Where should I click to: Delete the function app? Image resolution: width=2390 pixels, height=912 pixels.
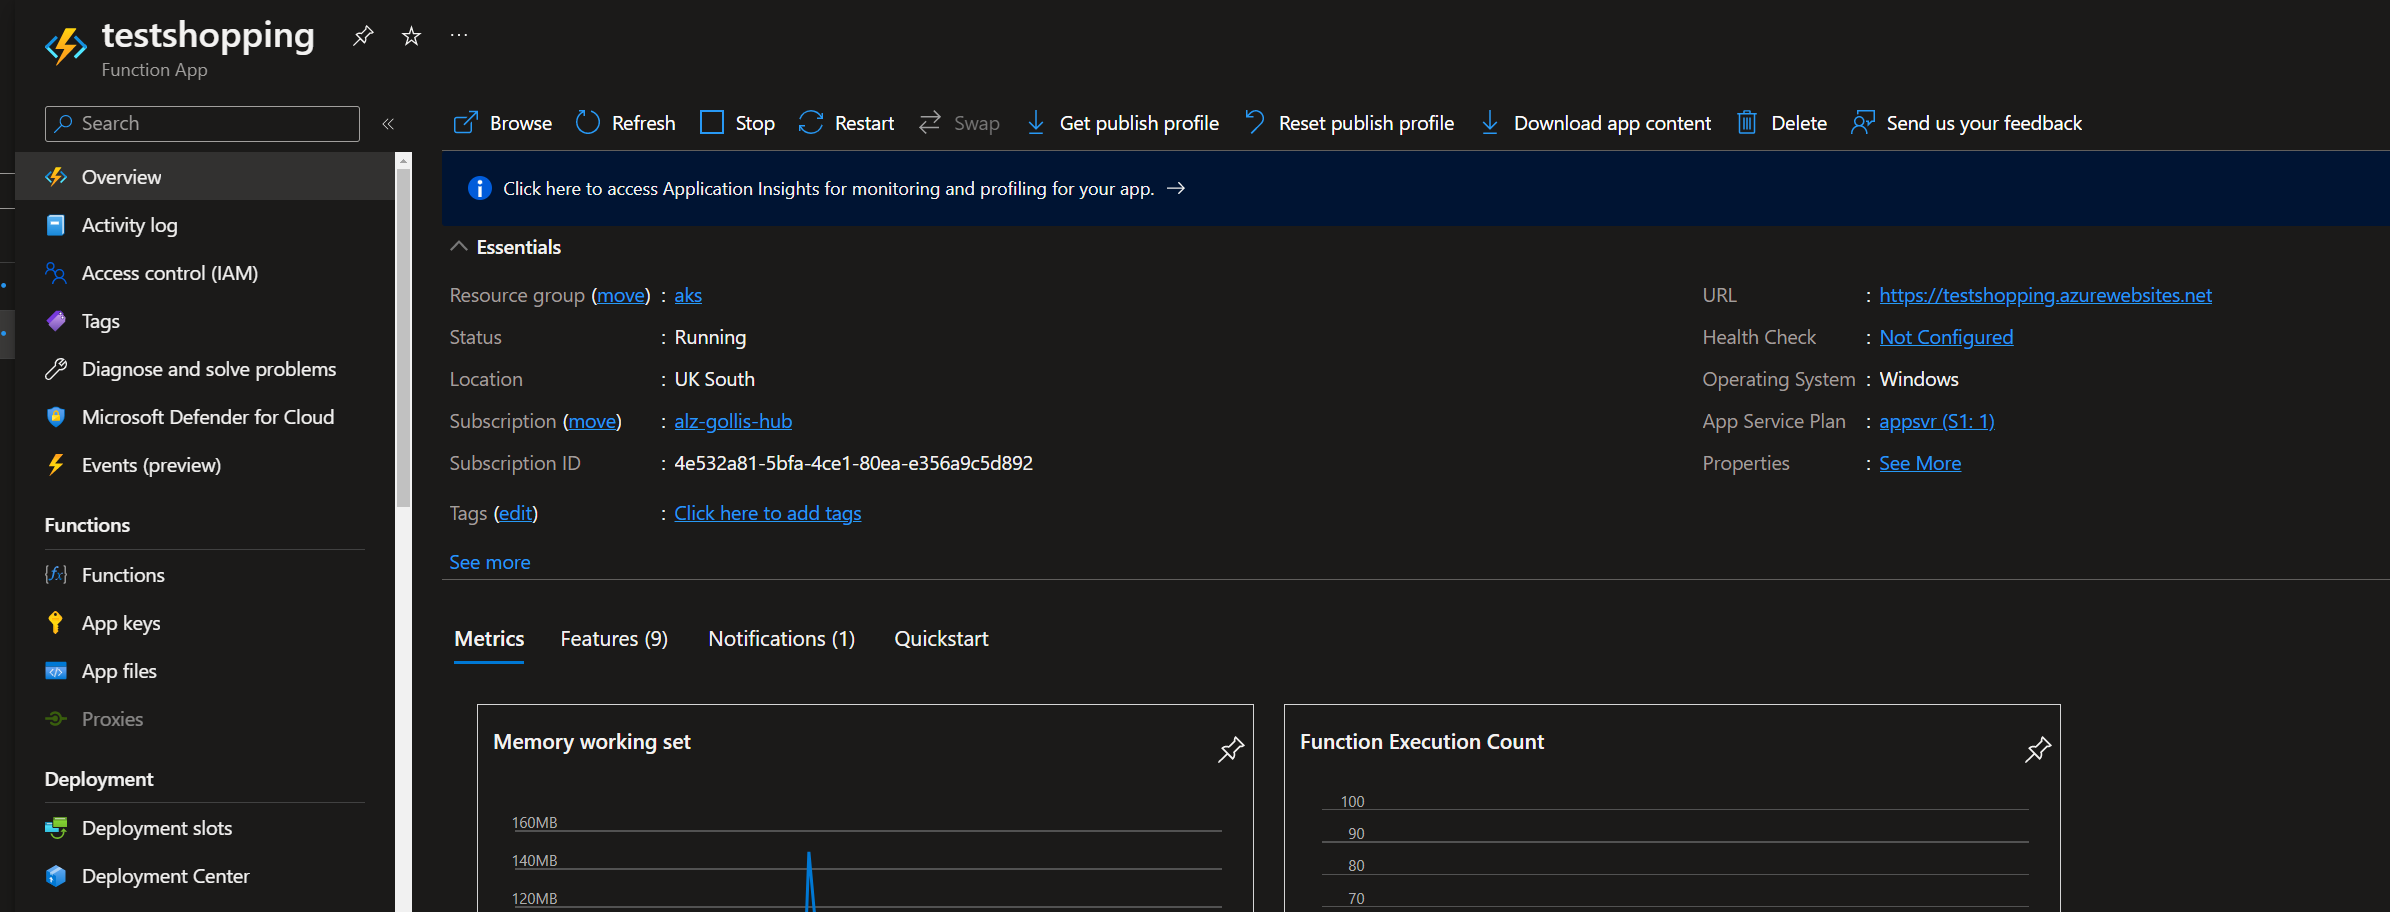(x=1781, y=123)
